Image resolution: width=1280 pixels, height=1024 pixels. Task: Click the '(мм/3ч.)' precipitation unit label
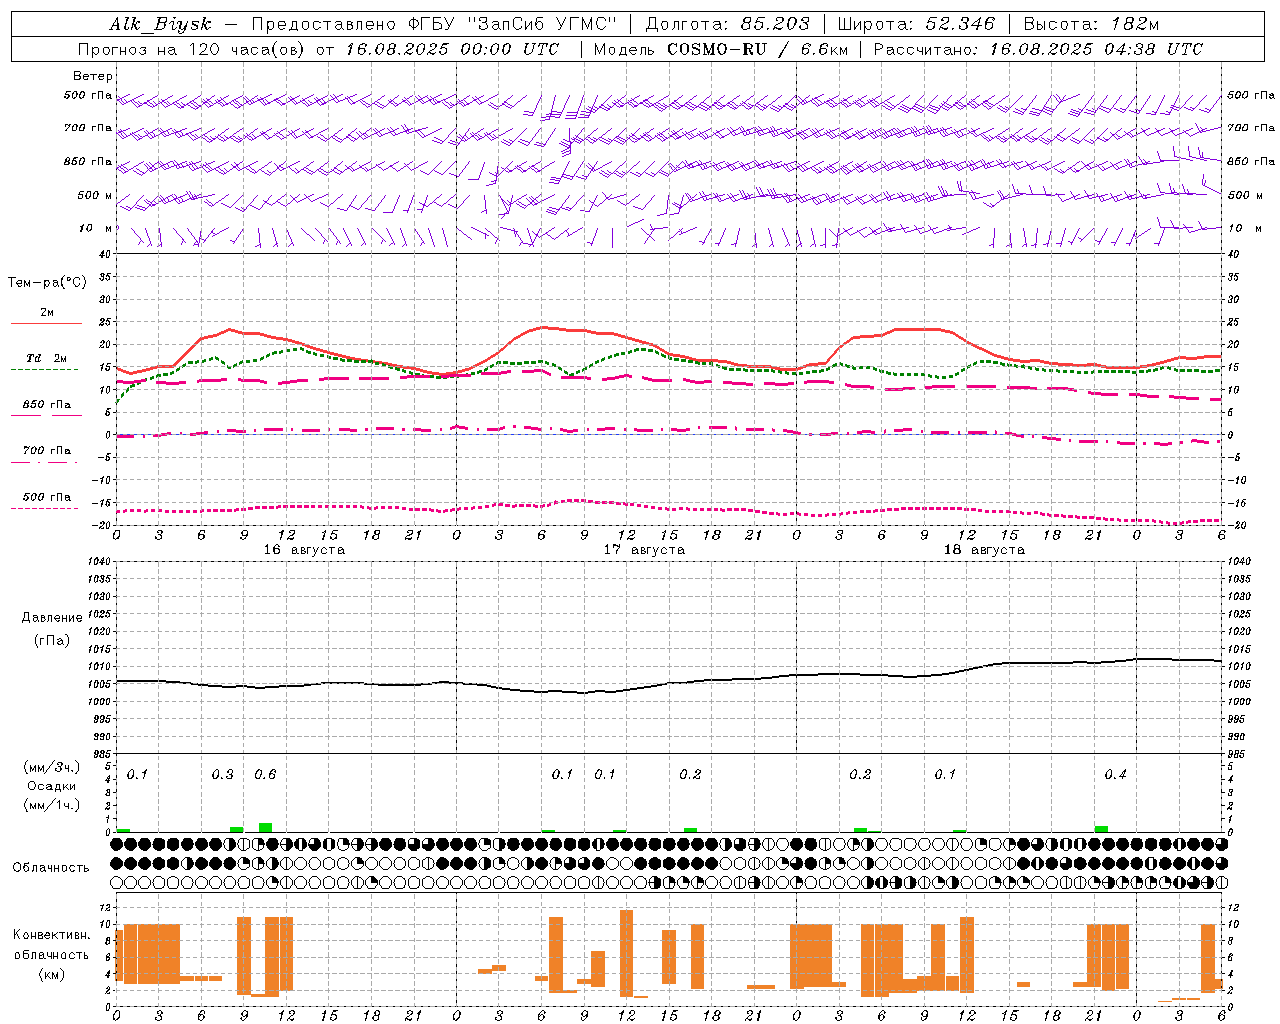[x=52, y=767]
